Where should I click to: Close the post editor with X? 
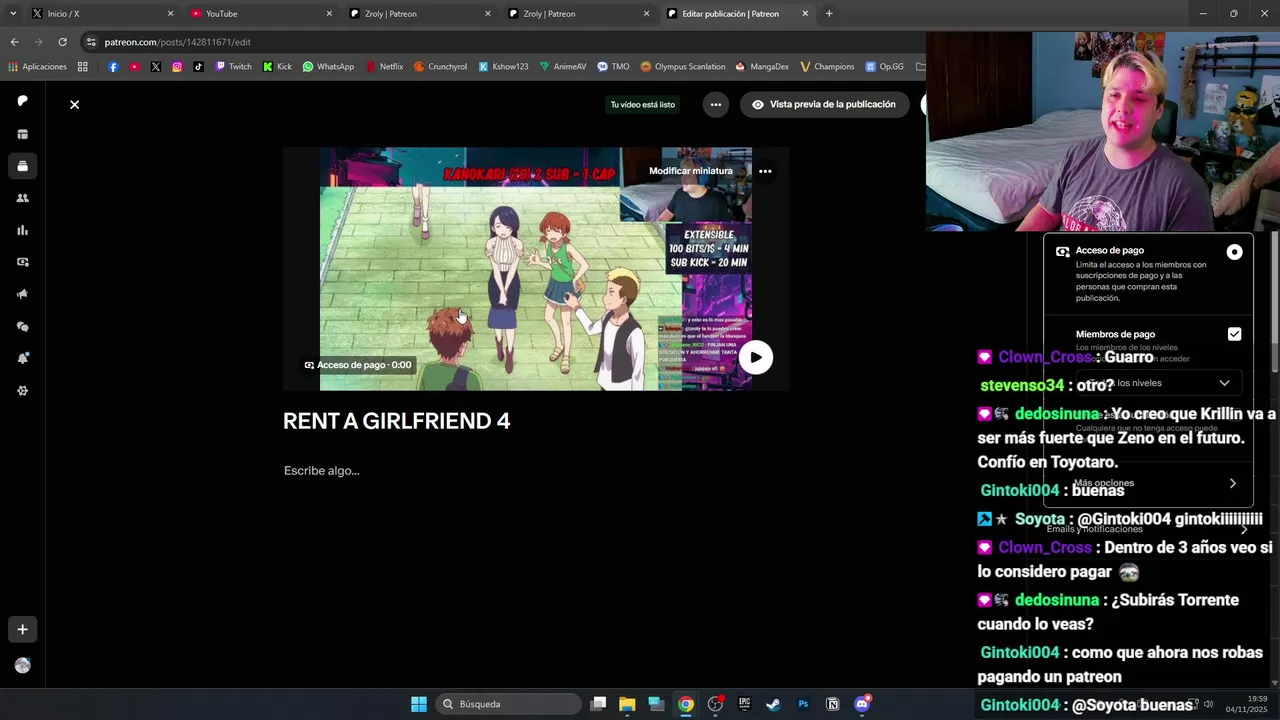[74, 104]
